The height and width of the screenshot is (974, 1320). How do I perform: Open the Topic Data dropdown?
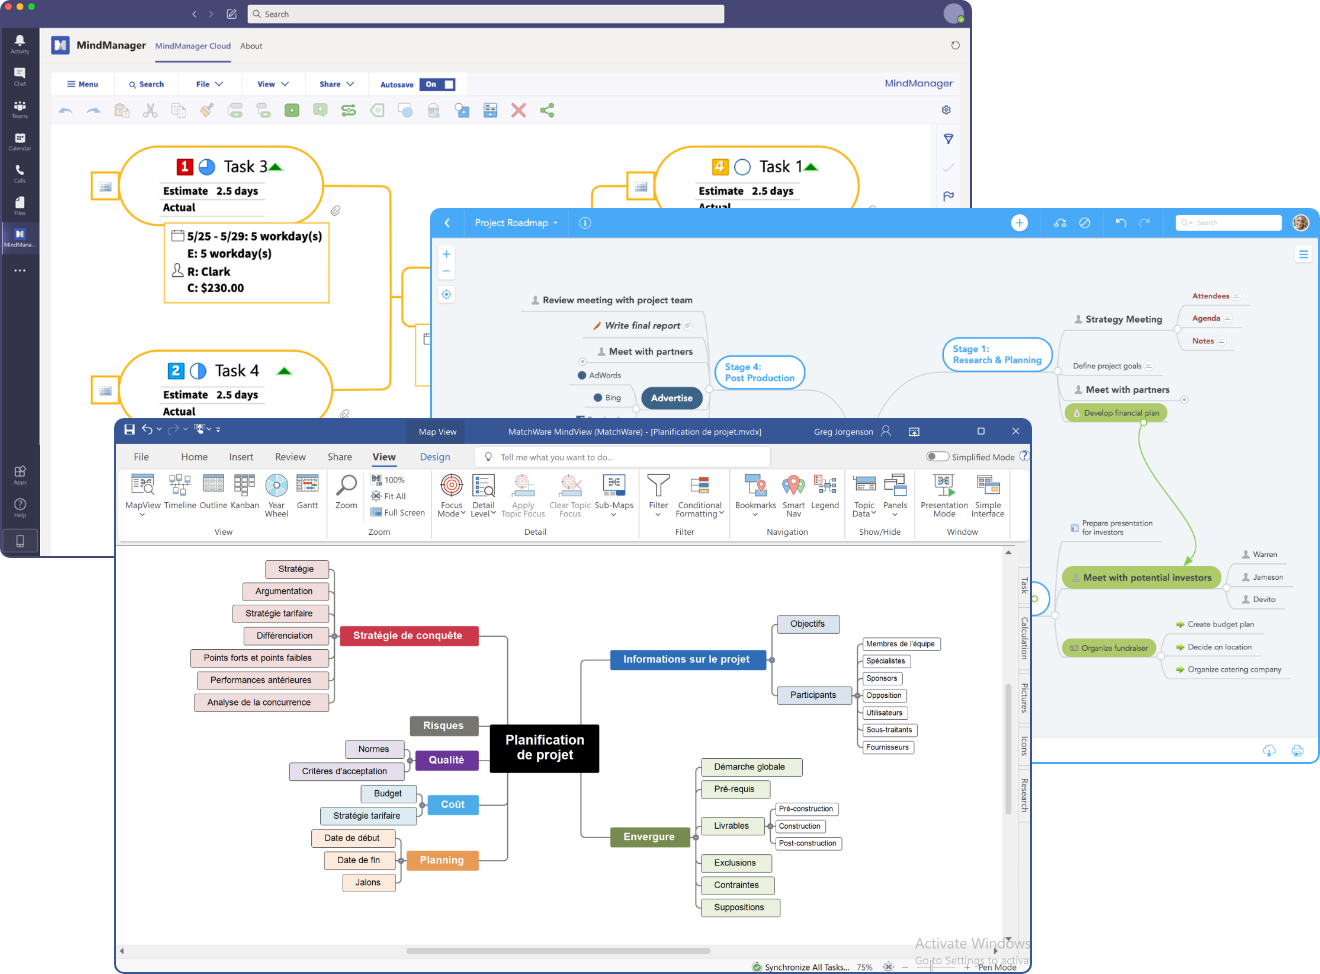point(865,494)
